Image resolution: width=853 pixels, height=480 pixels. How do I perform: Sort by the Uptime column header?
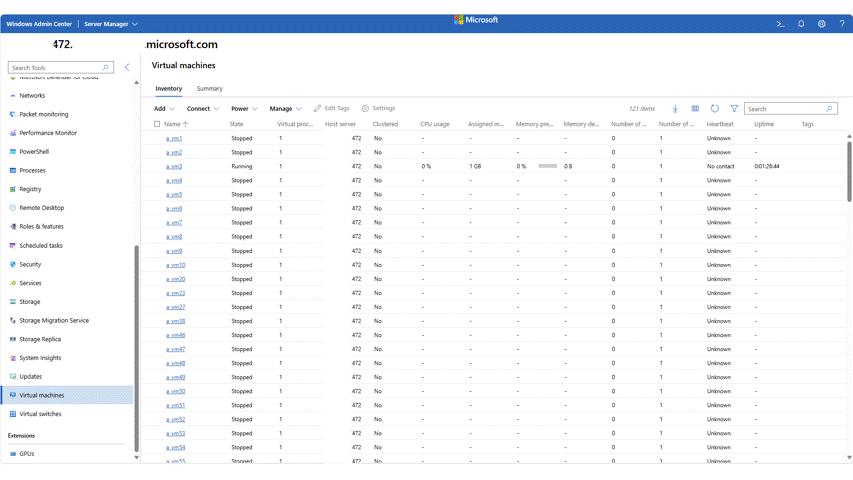(x=764, y=124)
